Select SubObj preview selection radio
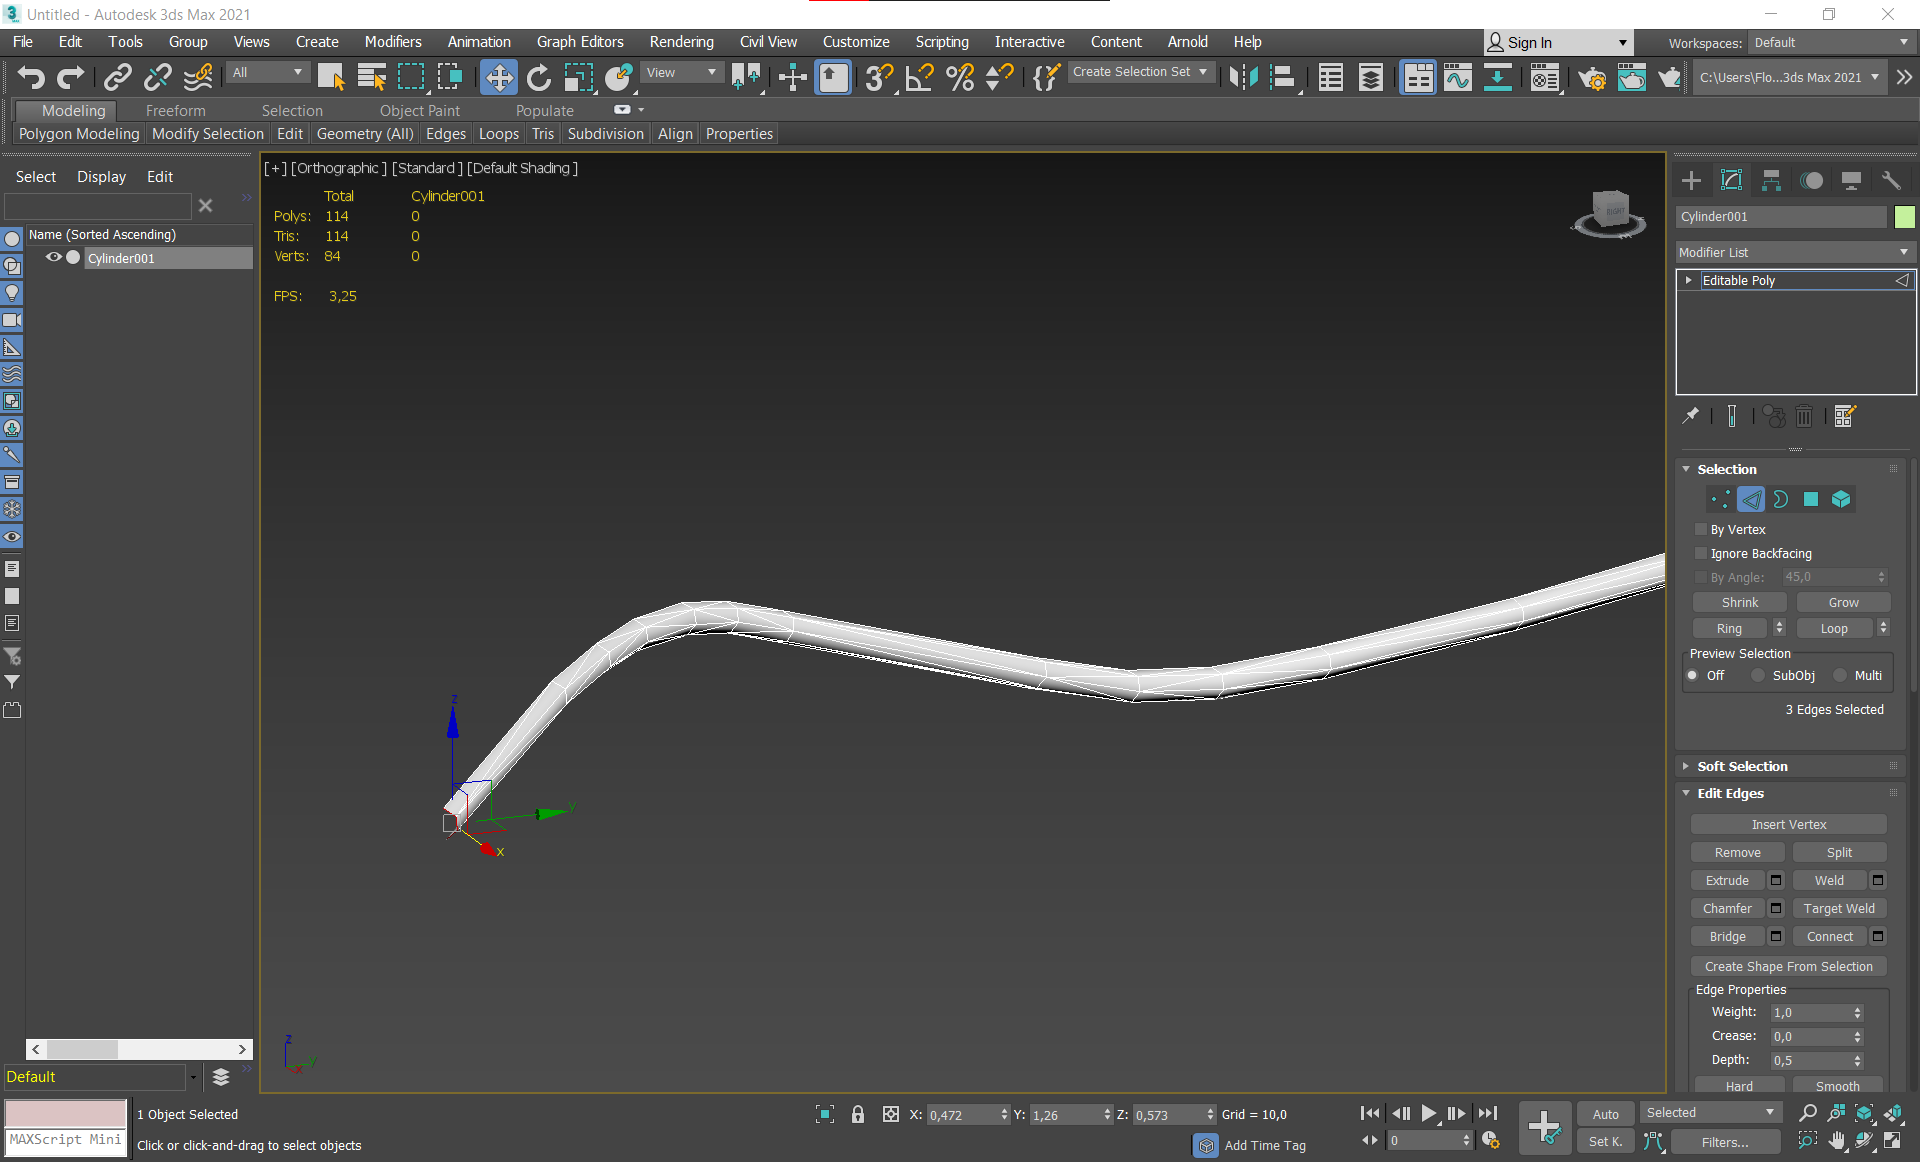The width and height of the screenshot is (1920, 1162). click(1758, 676)
